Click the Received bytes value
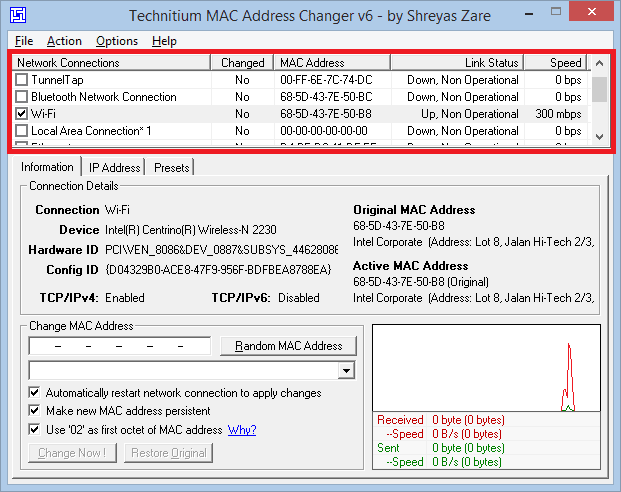 (469, 420)
